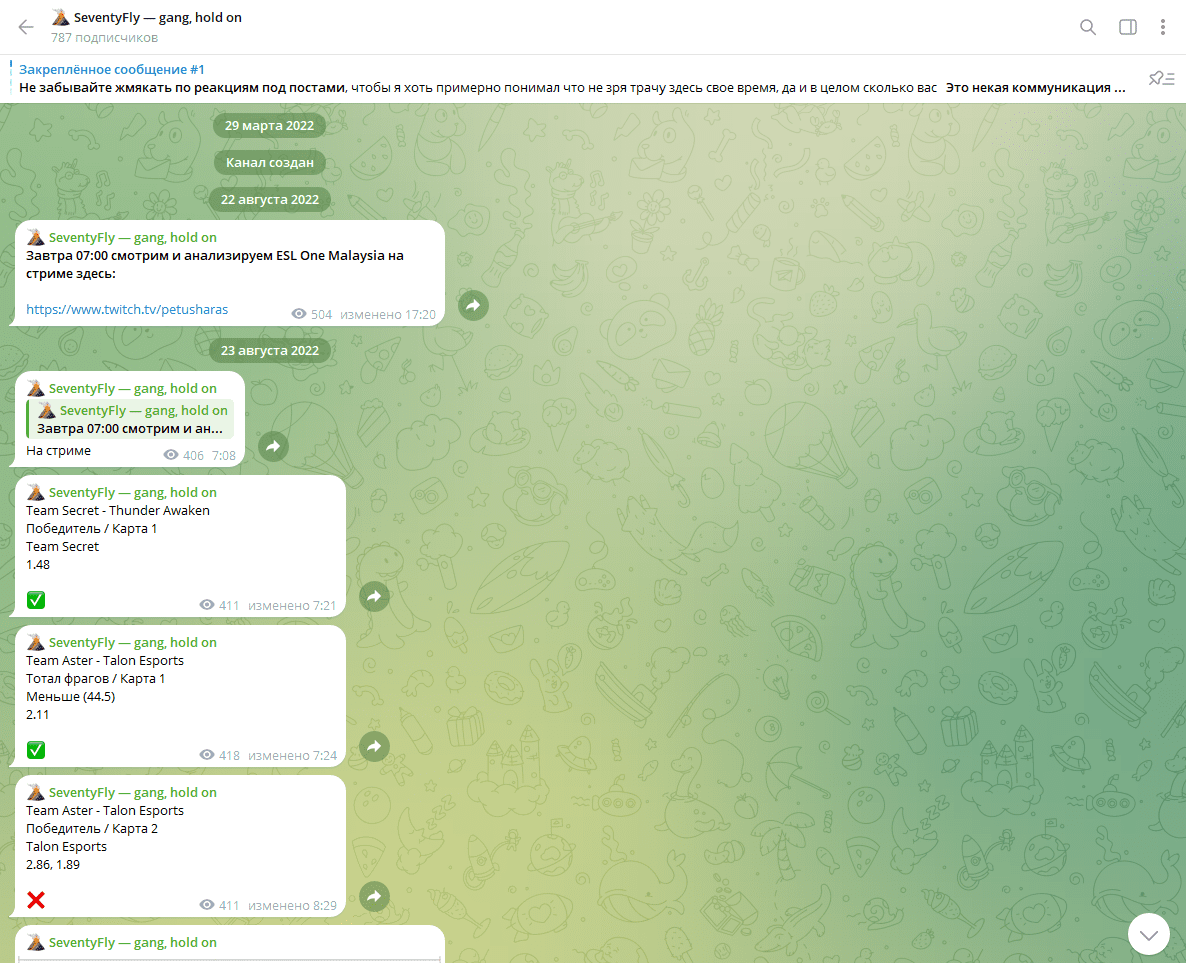Click sender name on Team Secret post
The image size is (1186, 963).
click(x=132, y=492)
